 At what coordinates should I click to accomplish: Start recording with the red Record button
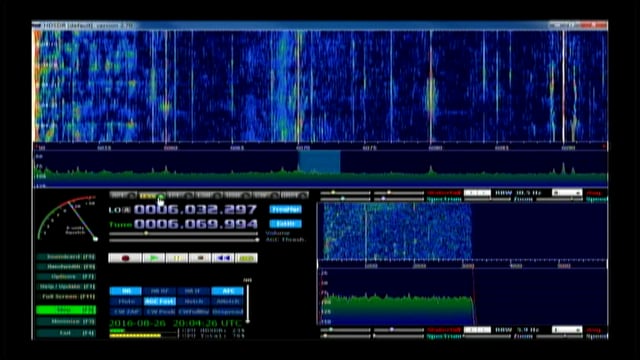tap(125, 258)
